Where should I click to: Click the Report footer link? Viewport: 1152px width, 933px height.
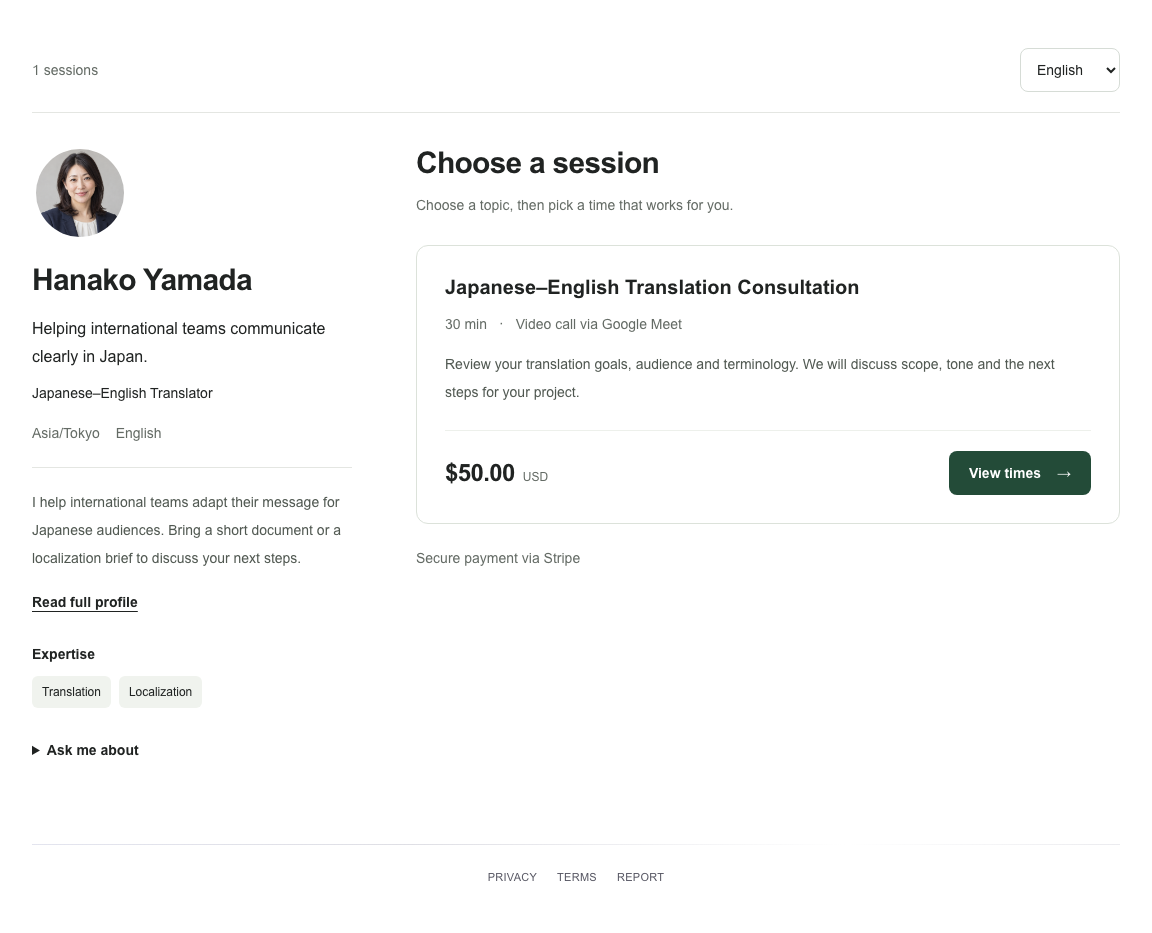[x=640, y=877]
